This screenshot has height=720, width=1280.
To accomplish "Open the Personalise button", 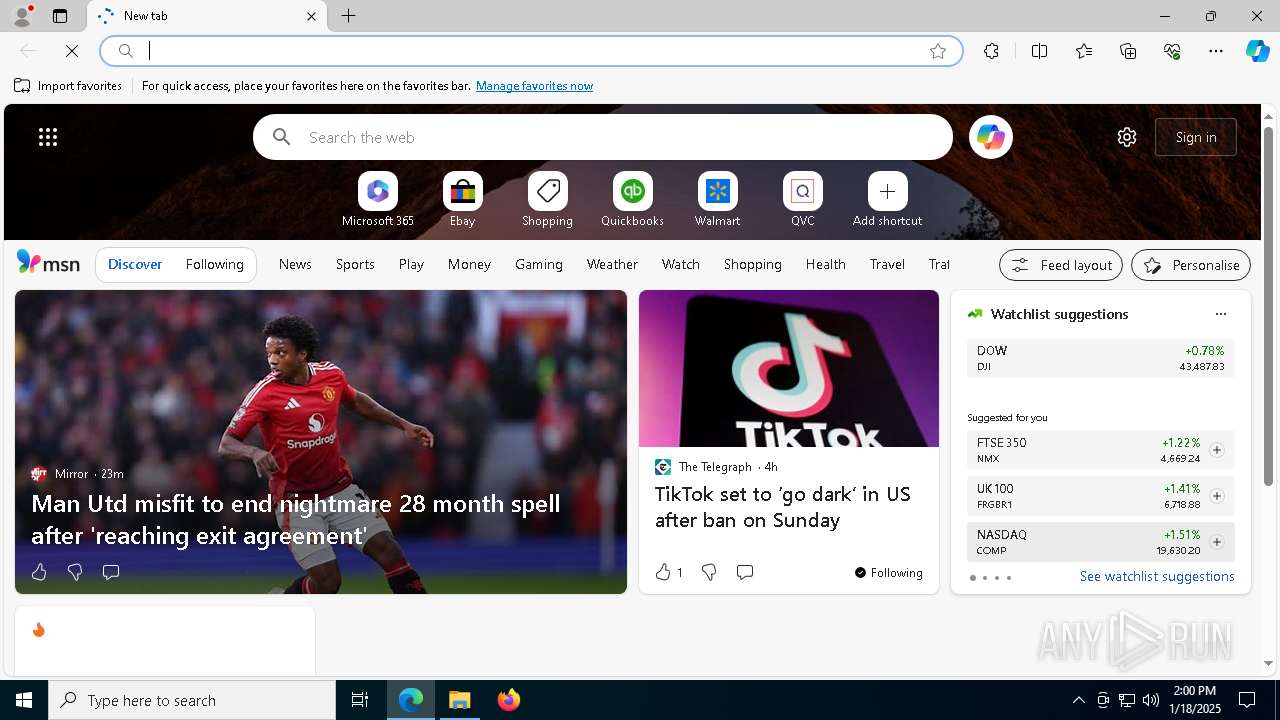I will 1191,265.
